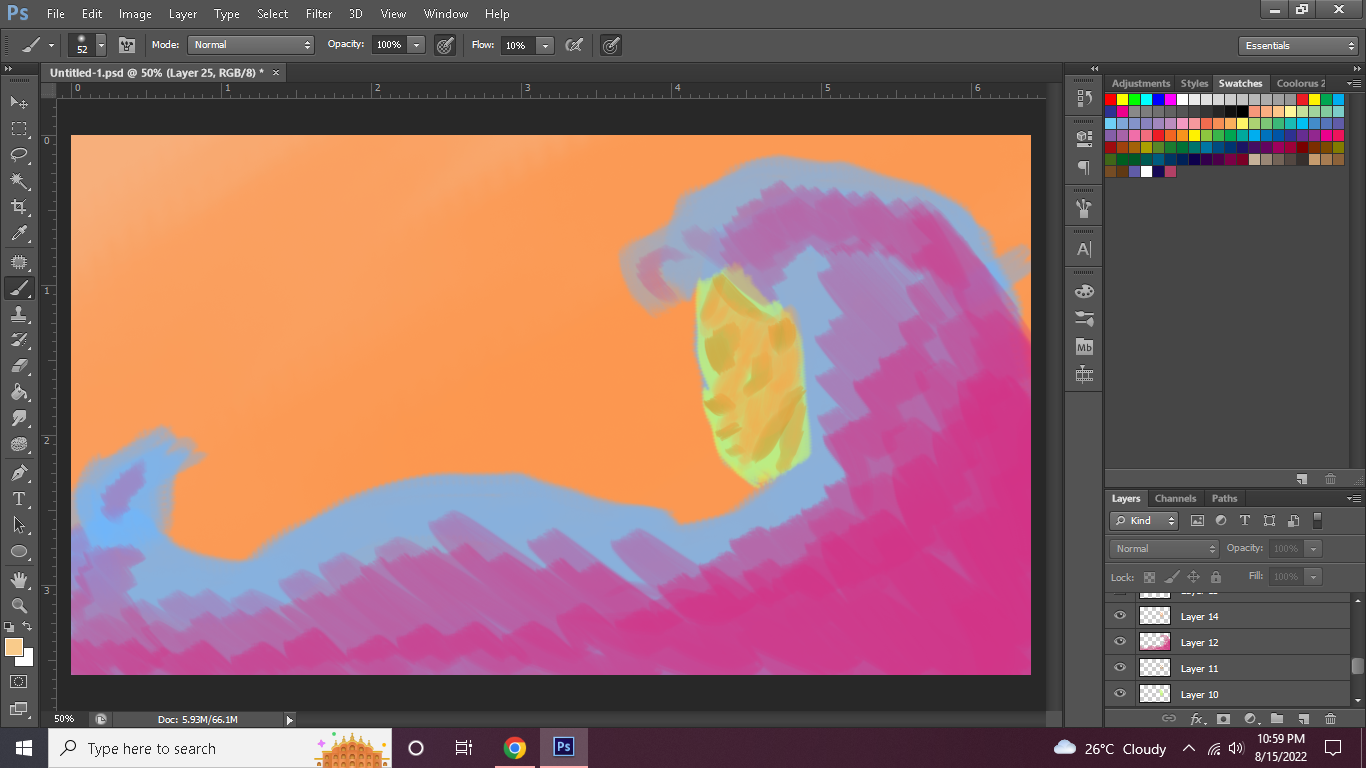The height and width of the screenshot is (768, 1366).
Task: Switch to the Styles tab
Action: [x=1194, y=83]
